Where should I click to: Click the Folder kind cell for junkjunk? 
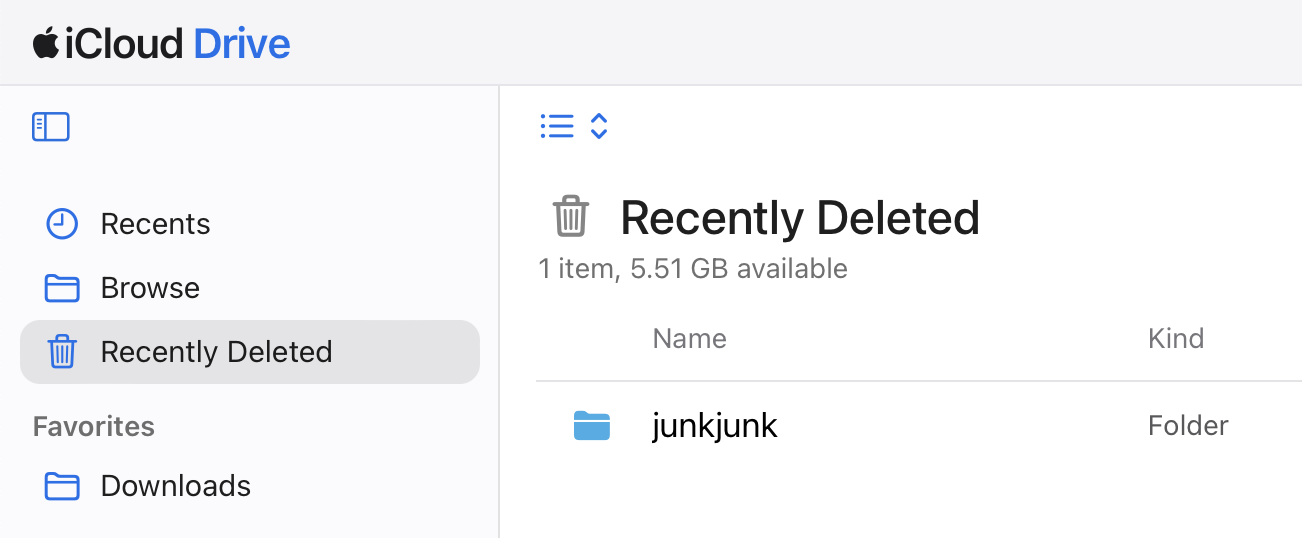(x=1188, y=426)
